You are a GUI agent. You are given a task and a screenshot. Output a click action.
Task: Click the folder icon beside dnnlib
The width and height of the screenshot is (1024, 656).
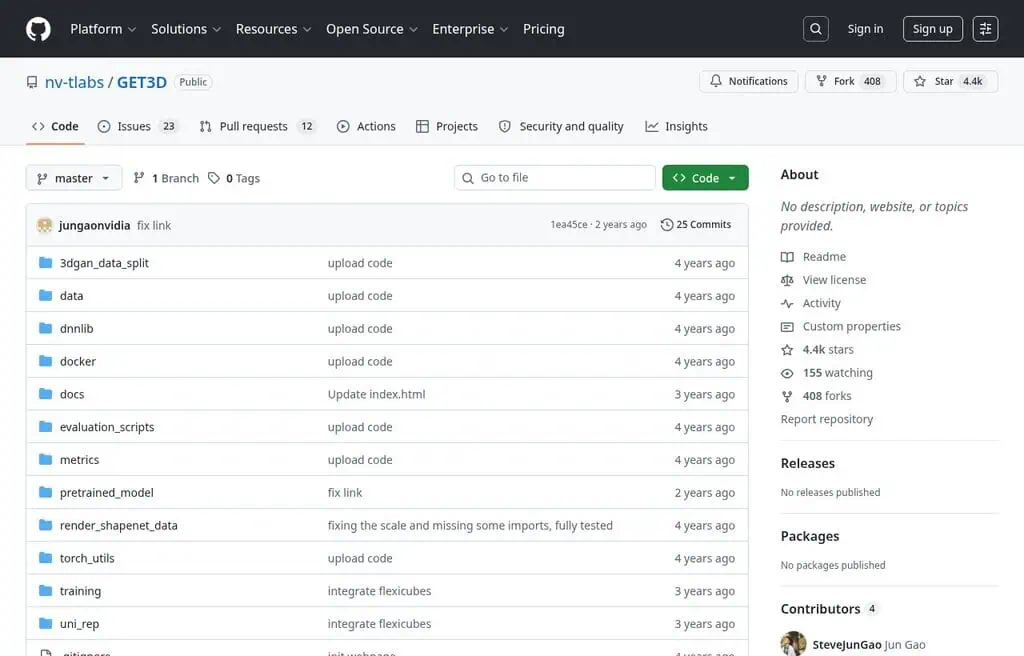point(45,328)
